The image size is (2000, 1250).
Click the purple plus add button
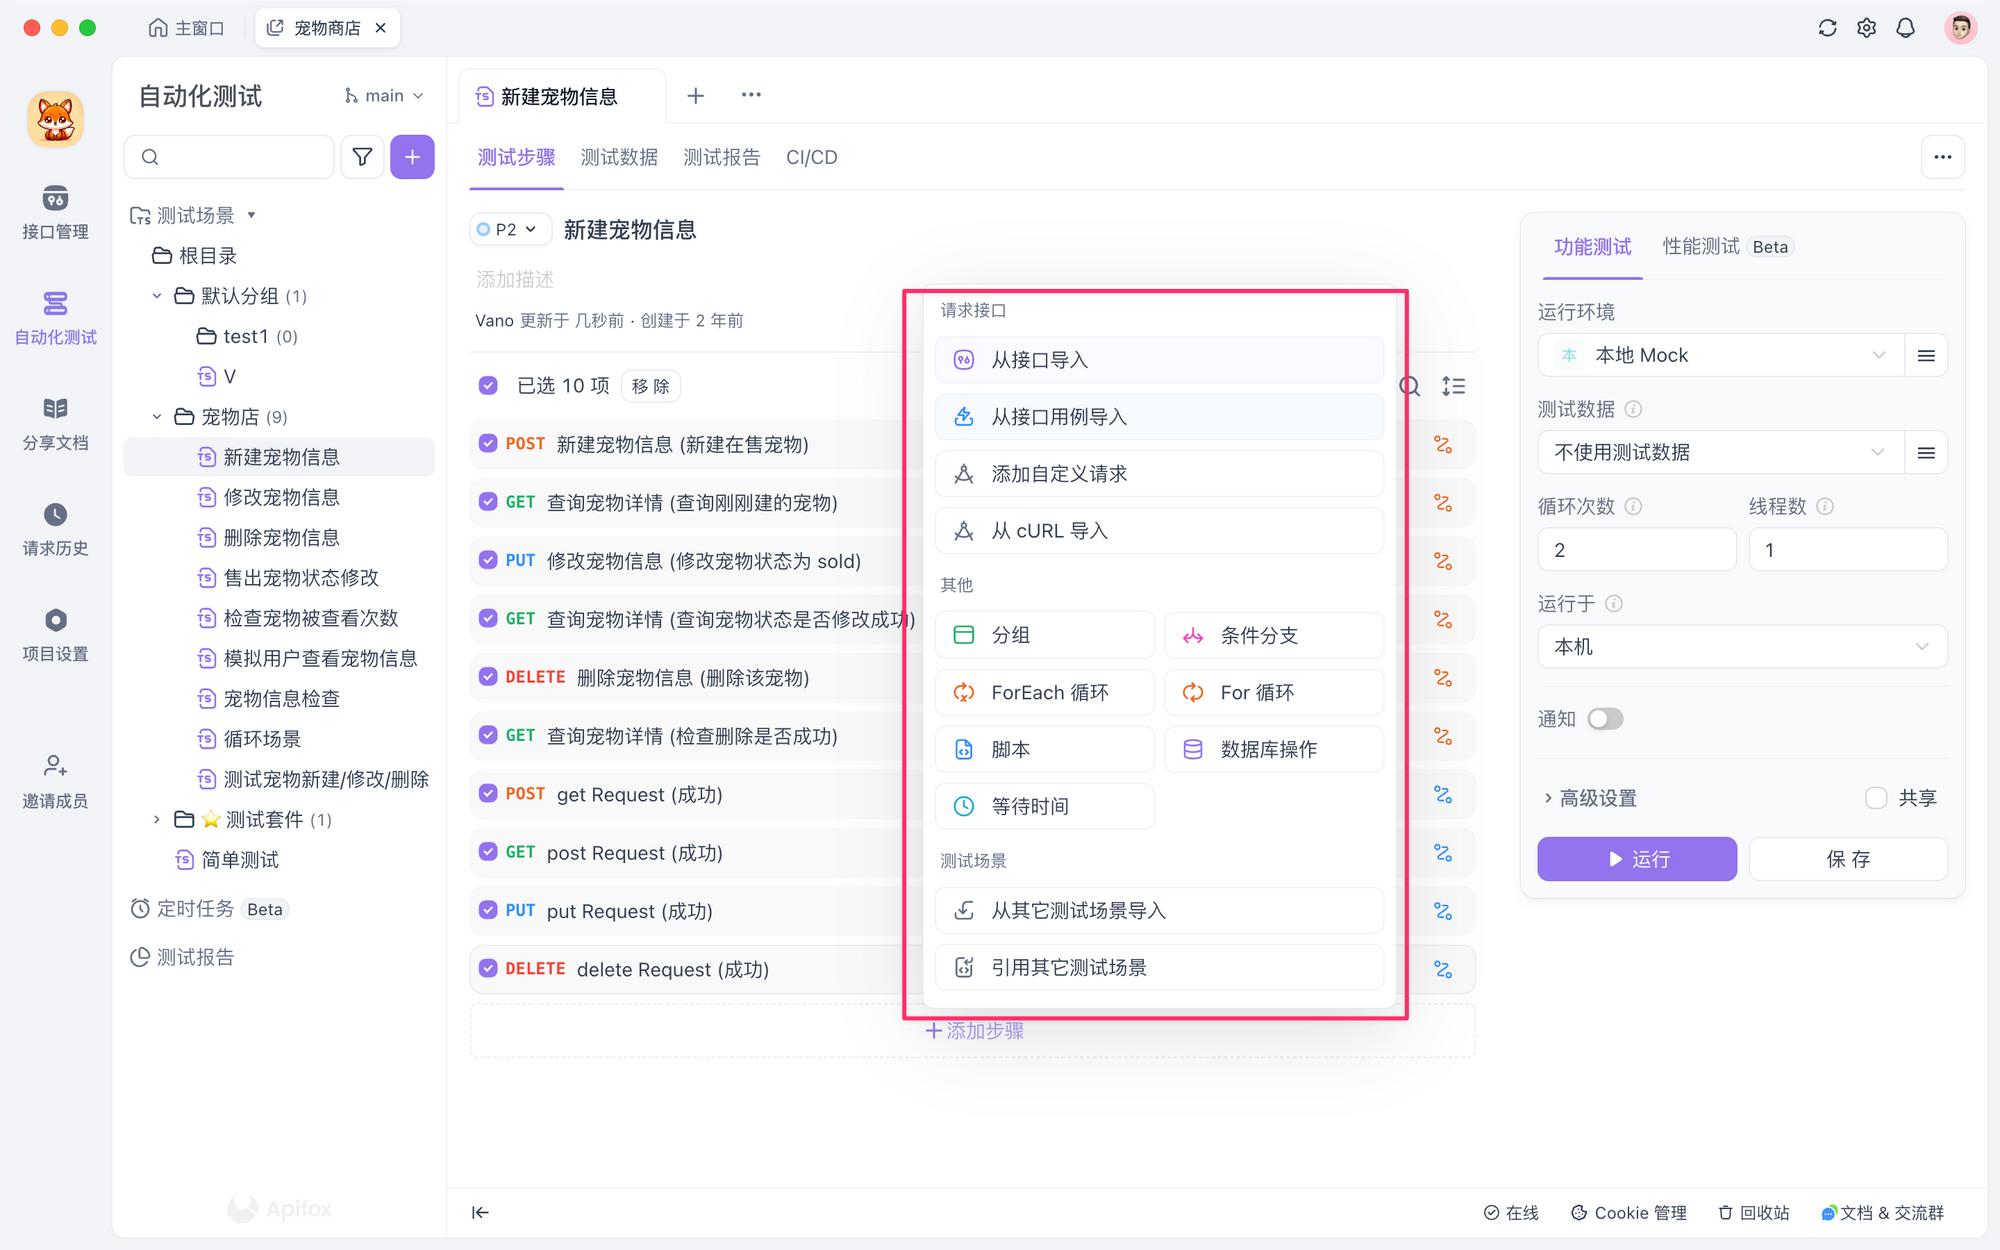[x=412, y=157]
